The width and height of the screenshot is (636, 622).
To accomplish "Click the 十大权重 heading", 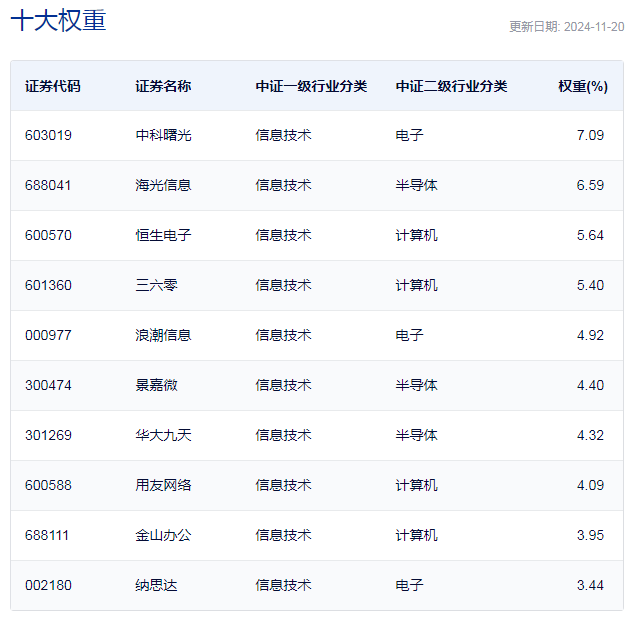I will tap(58, 20).
